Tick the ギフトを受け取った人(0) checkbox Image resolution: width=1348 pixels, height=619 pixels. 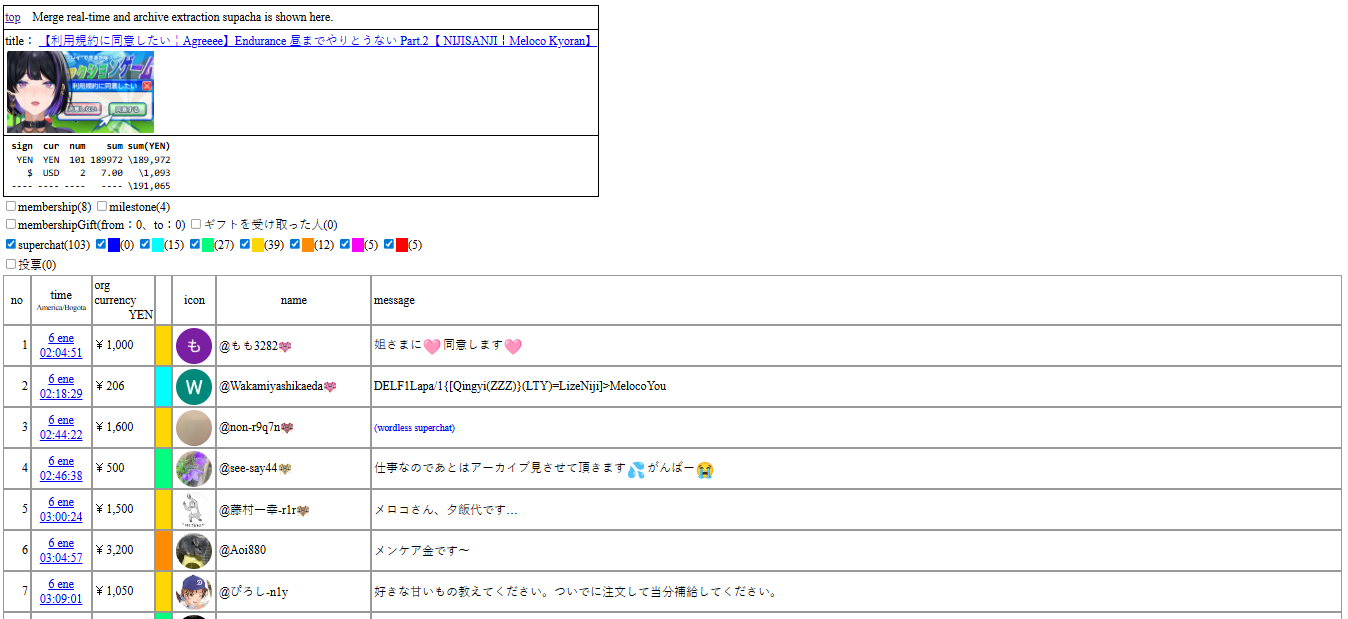(x=196, y=225)
